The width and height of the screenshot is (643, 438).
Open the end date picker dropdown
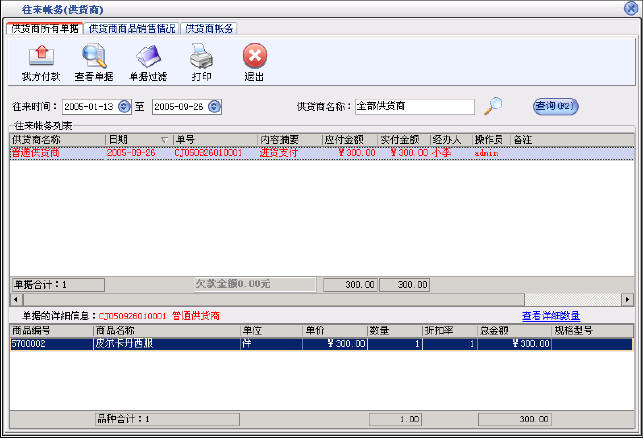click(x=214, y=107)
